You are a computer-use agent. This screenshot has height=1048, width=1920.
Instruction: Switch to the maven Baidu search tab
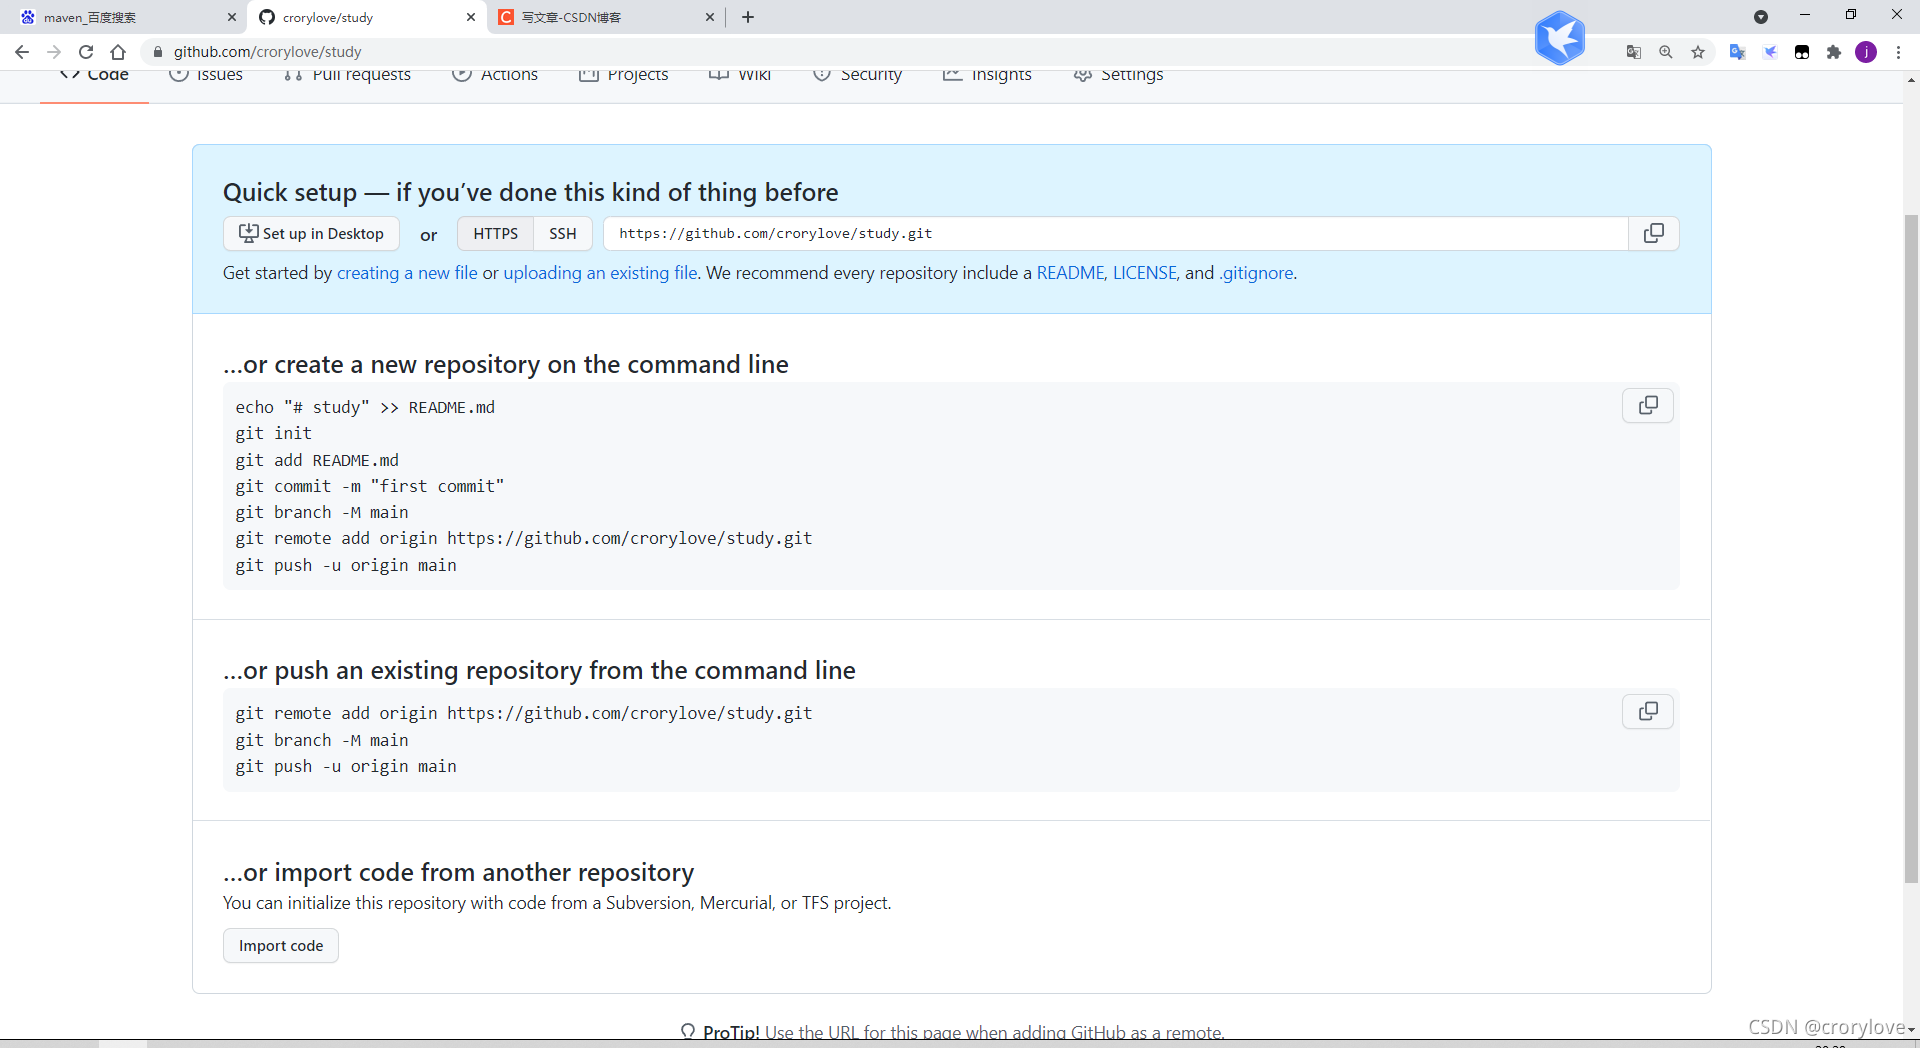point(120,17)
